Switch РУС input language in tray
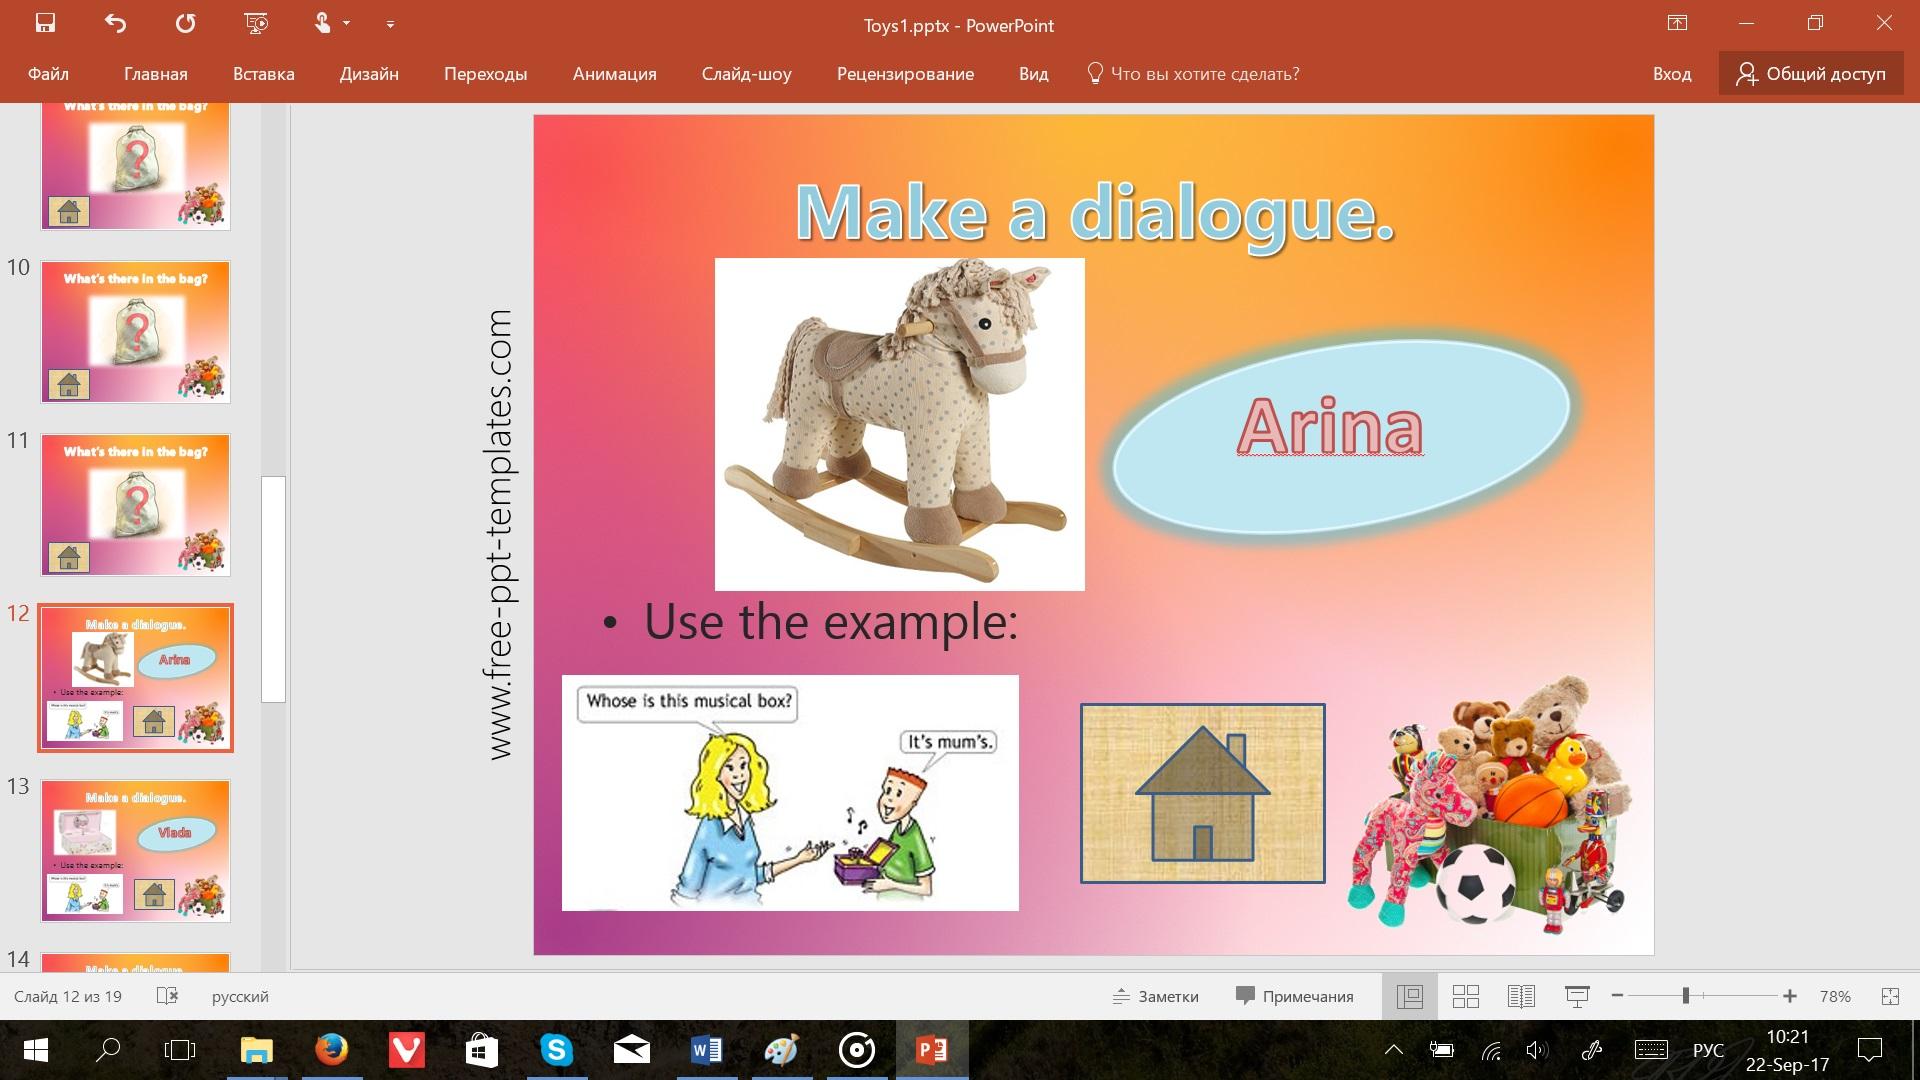This screenshot has height=1080, width=1920. click(1708, 1050)
